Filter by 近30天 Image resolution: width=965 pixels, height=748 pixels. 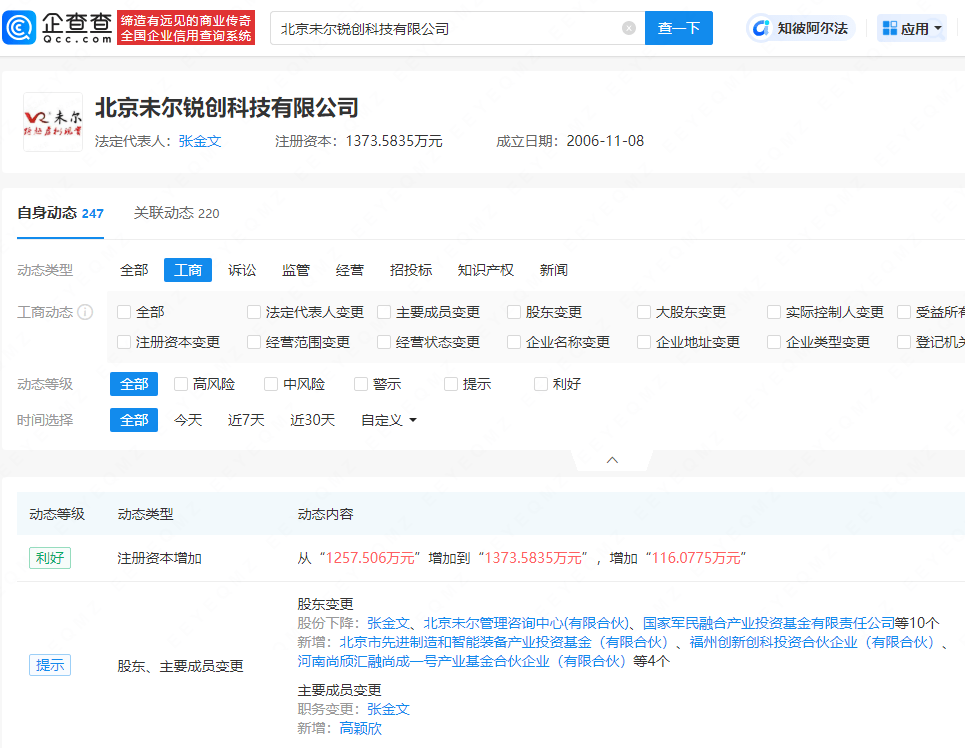coord(313,420)
